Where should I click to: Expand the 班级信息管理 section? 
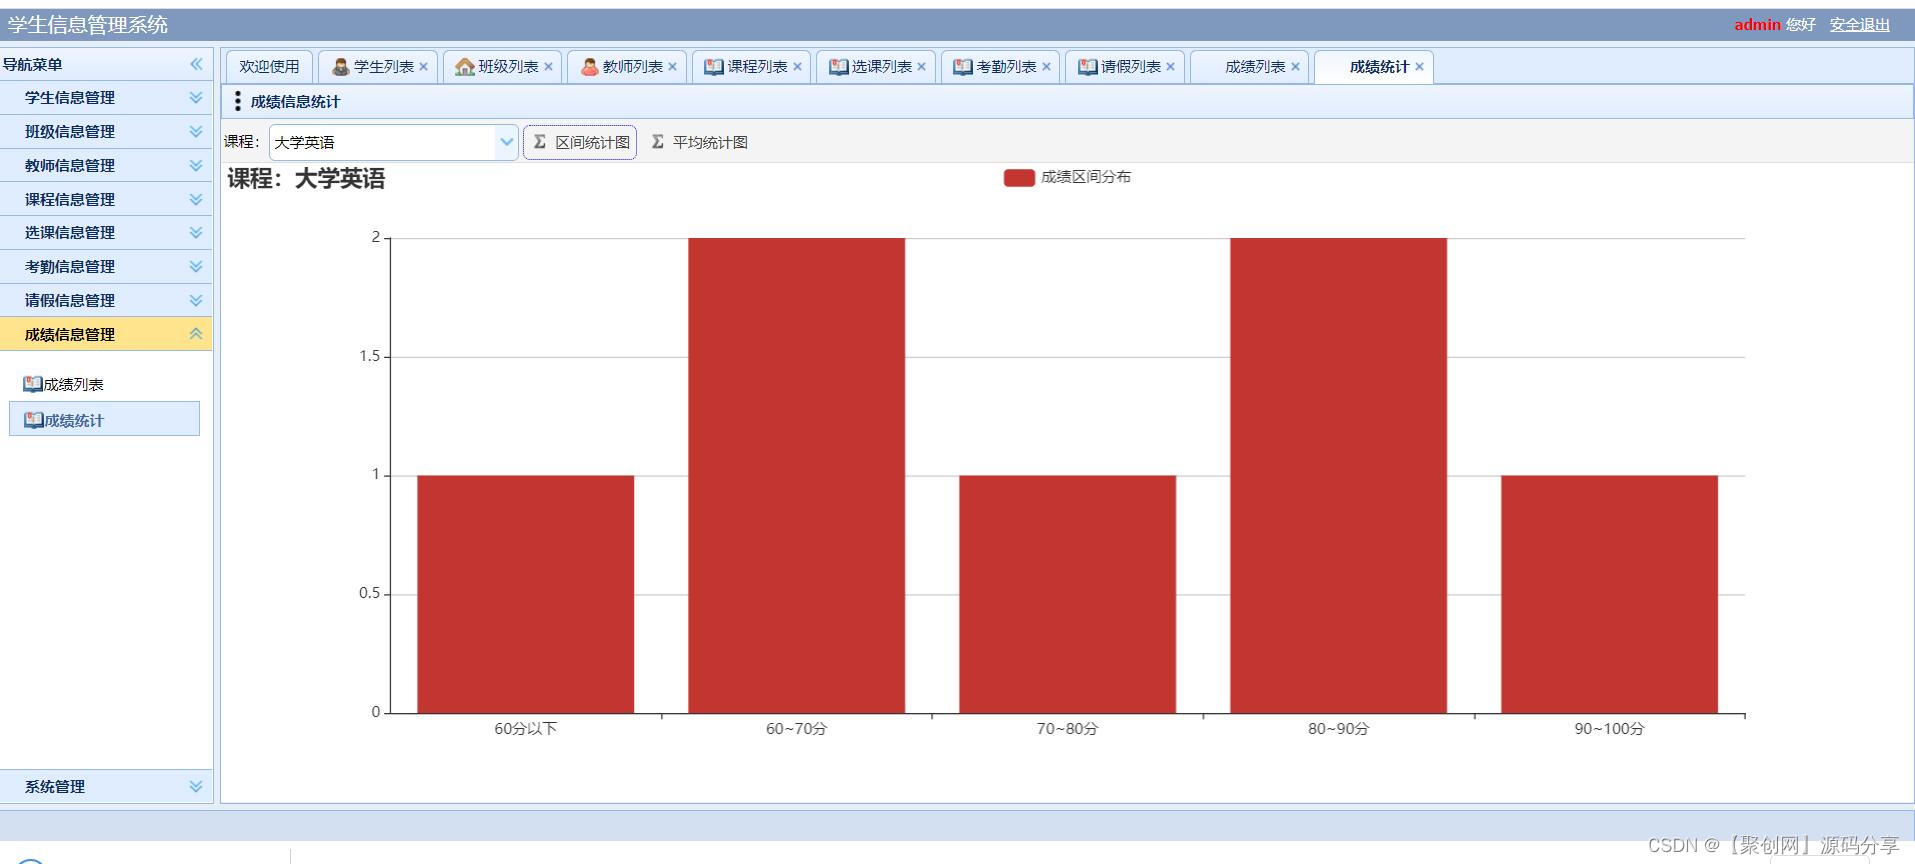[x=196, y=132]
